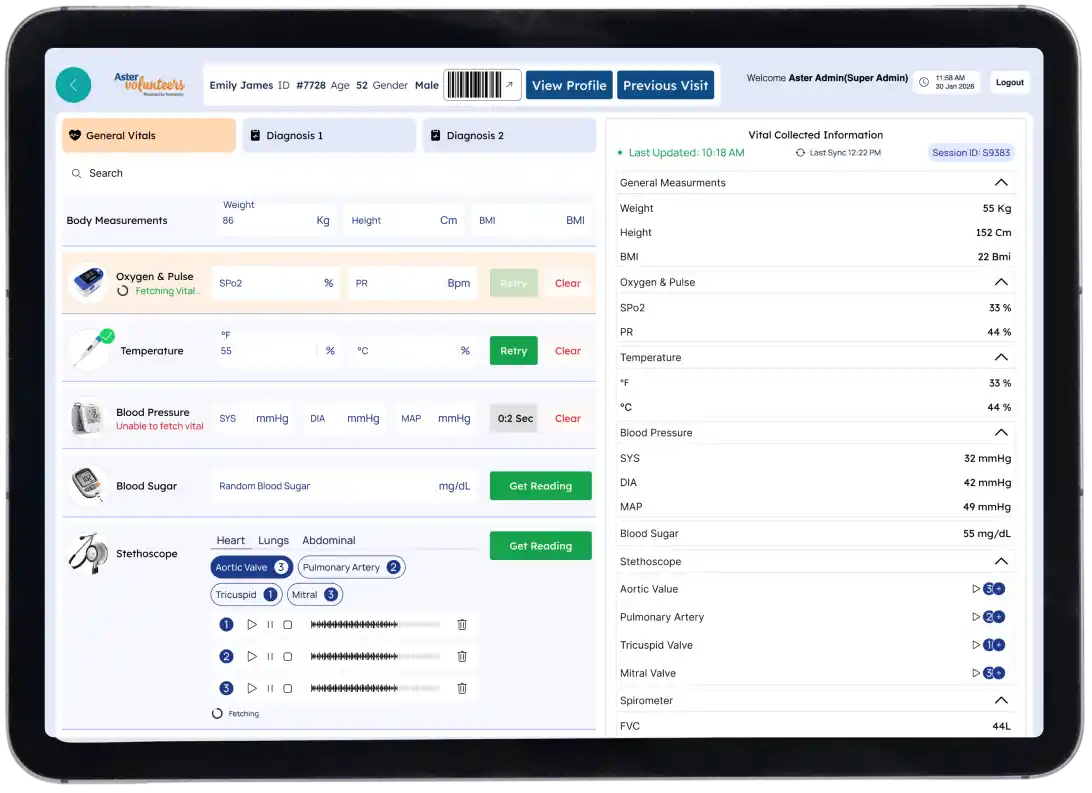Collapse the General Measurments section

(1001, 182)
